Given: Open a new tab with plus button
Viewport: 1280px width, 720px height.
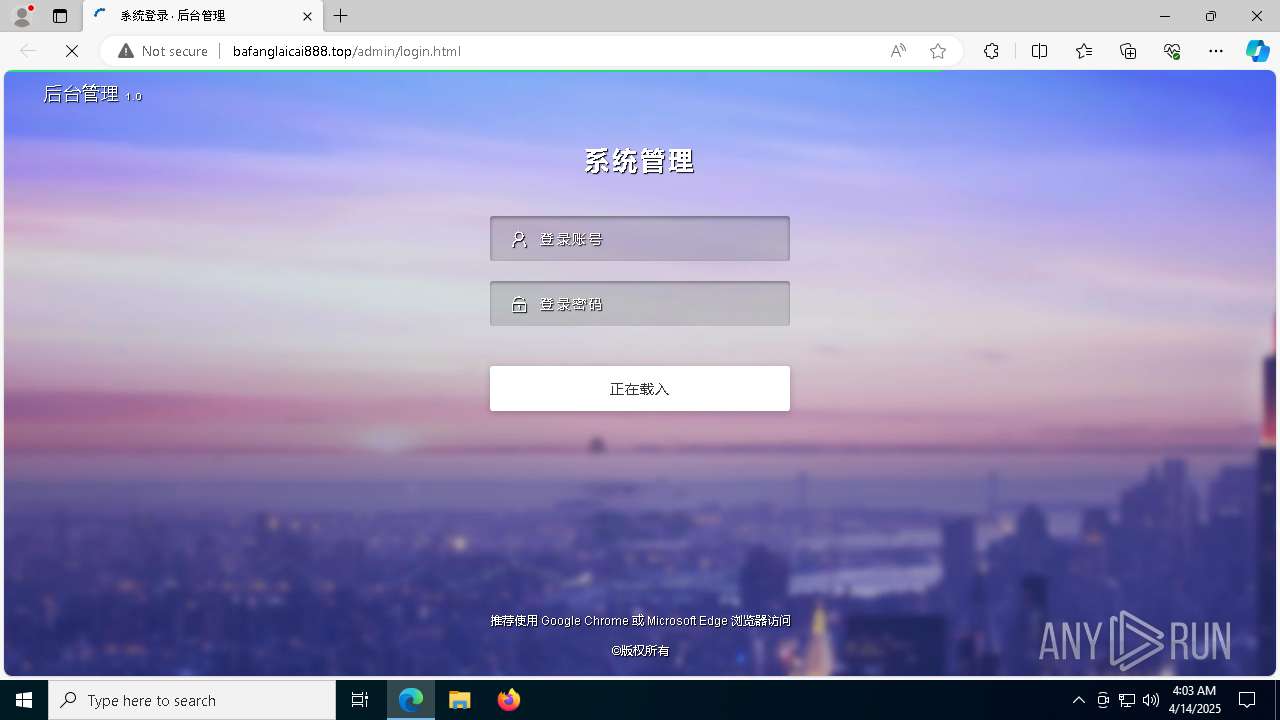Looking at the screenshot, I should pos(341,16).
